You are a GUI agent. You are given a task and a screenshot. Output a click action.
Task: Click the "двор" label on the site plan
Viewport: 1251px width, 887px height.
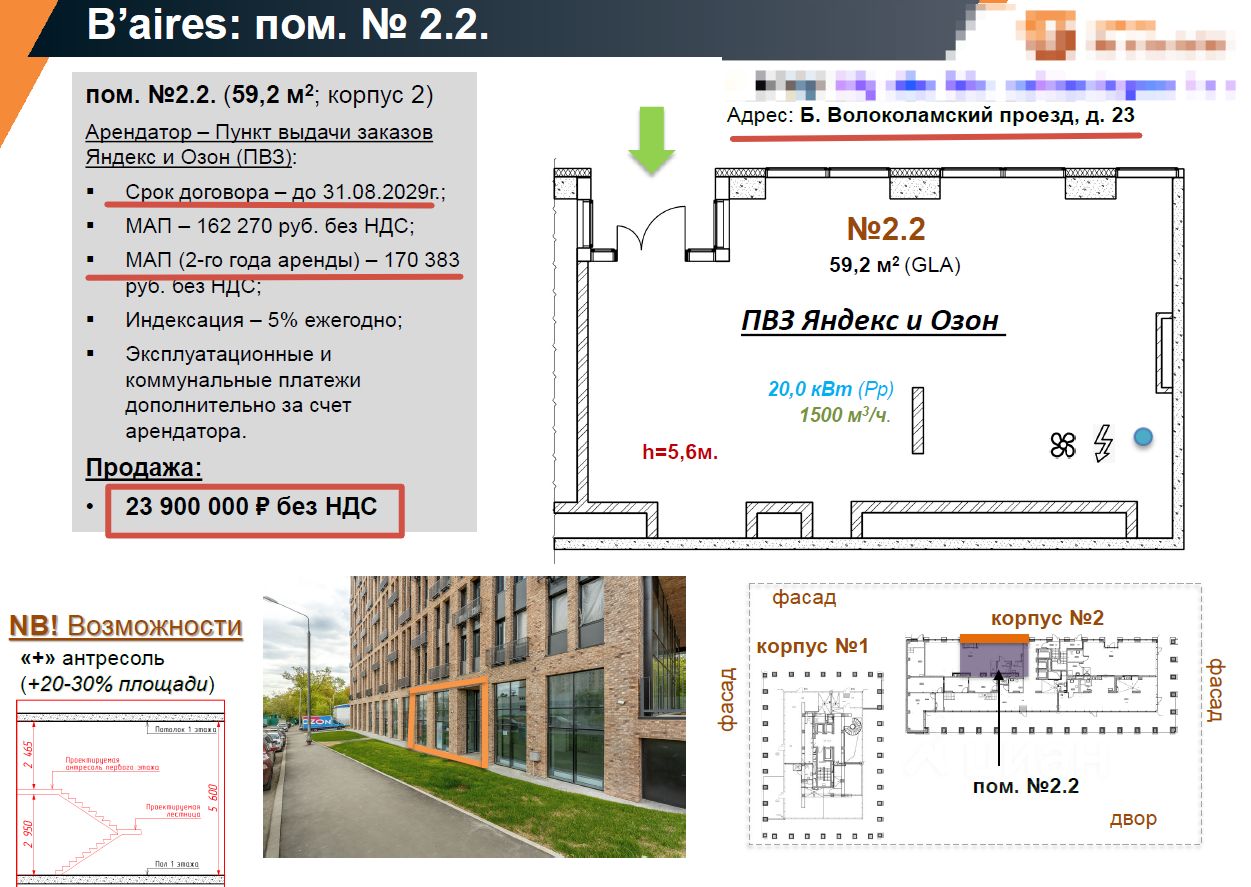(x=1133, y=818)
